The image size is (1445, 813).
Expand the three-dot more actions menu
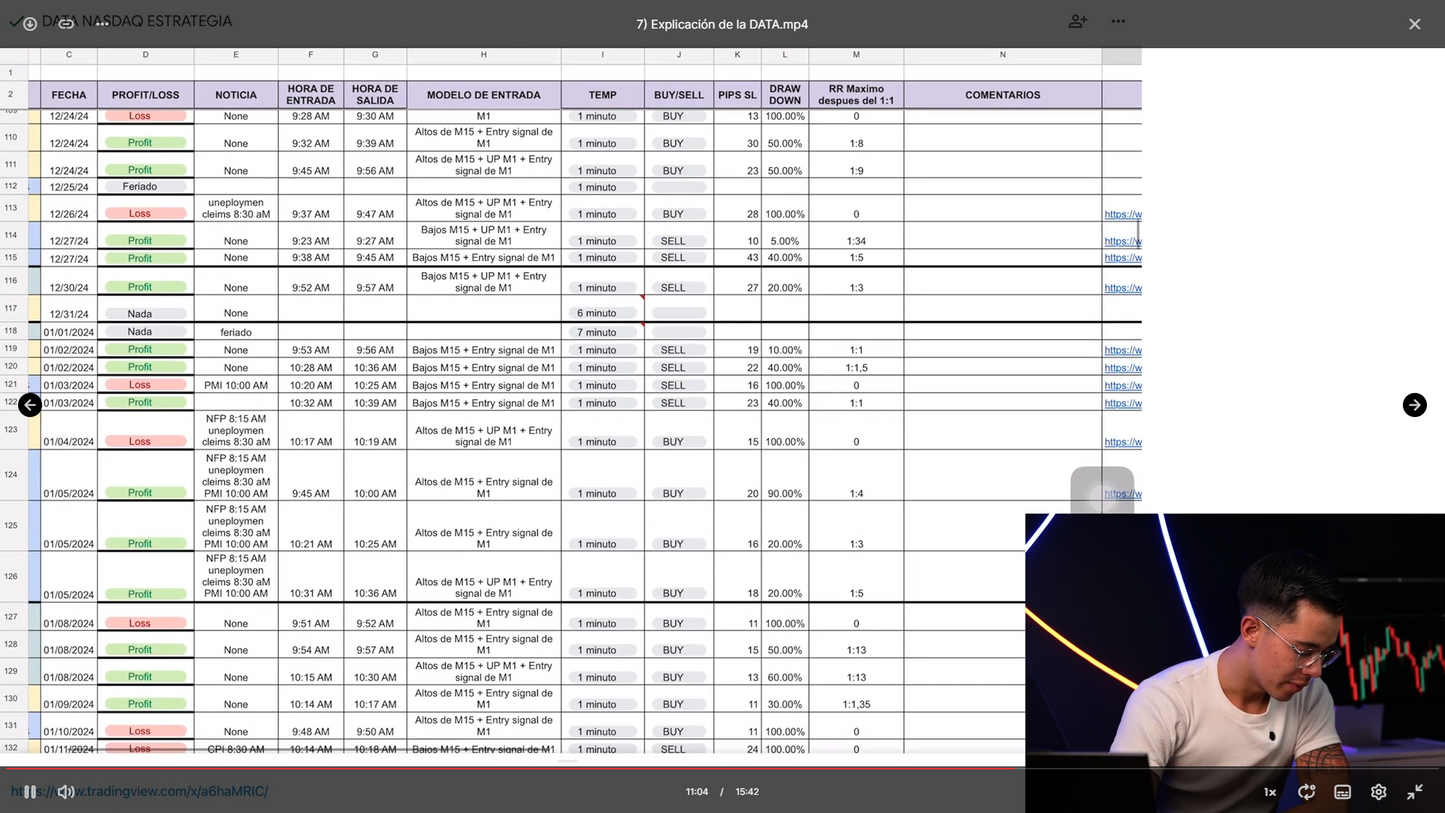pos(1118,22)
